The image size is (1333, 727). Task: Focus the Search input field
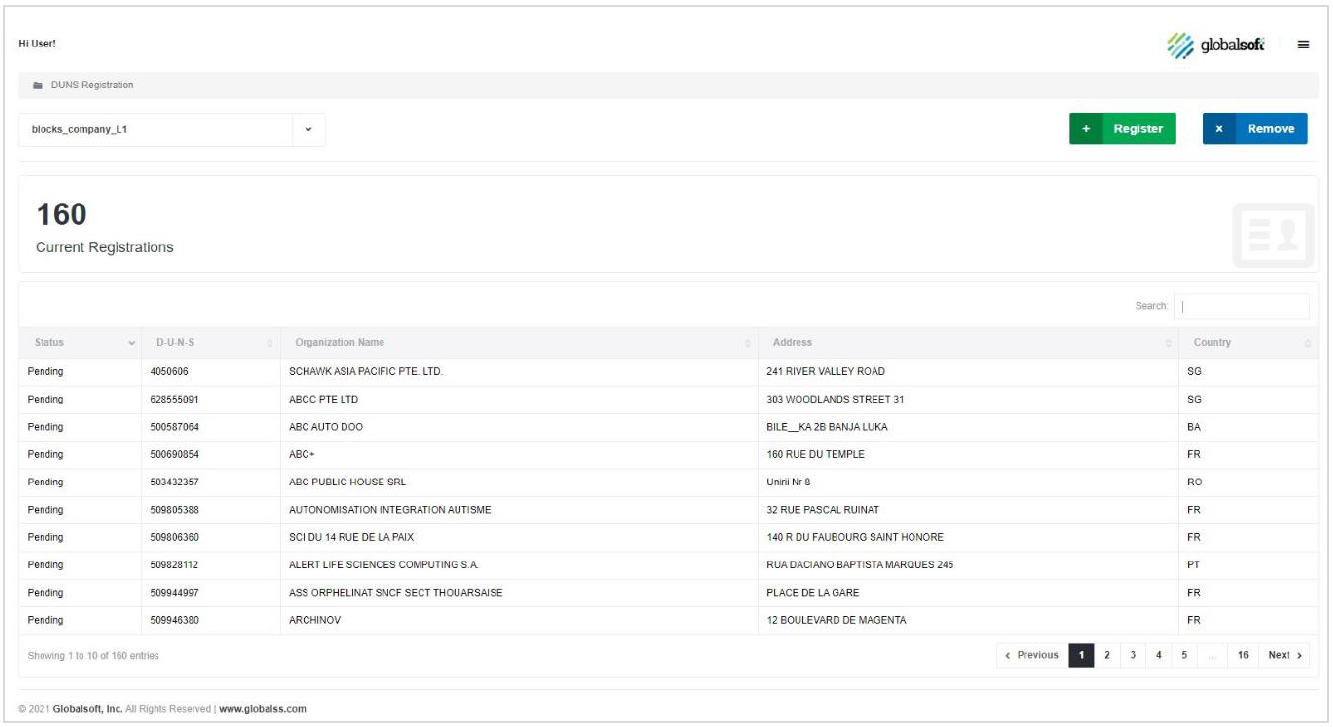pyautogui.click(x=1241, y=306)
